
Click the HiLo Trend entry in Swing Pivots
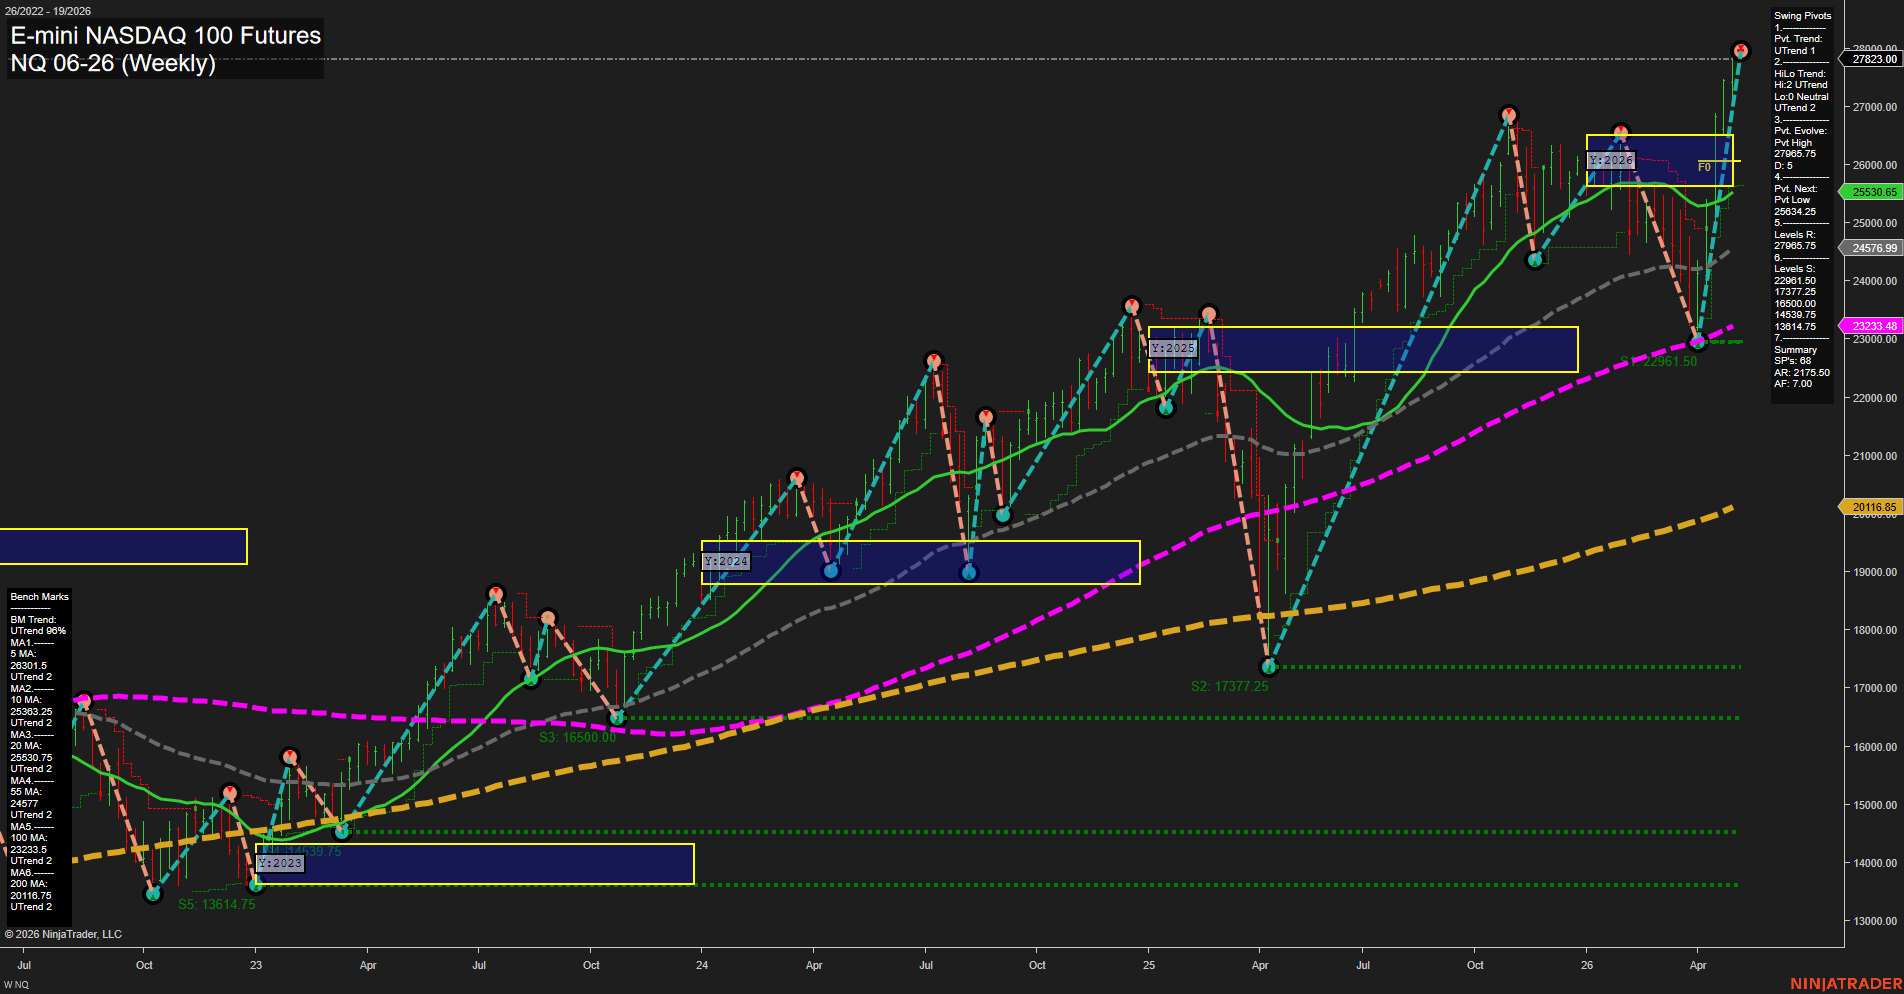(1800, 74)
